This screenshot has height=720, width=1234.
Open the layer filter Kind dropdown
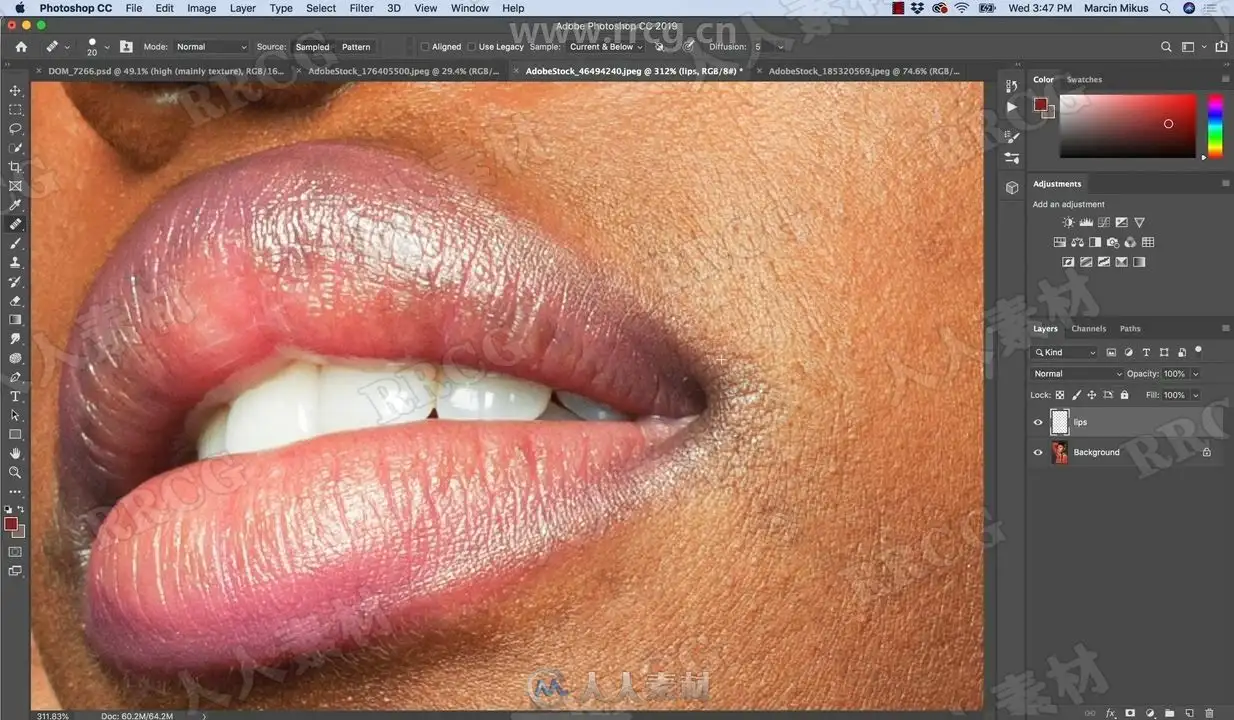1065,352
